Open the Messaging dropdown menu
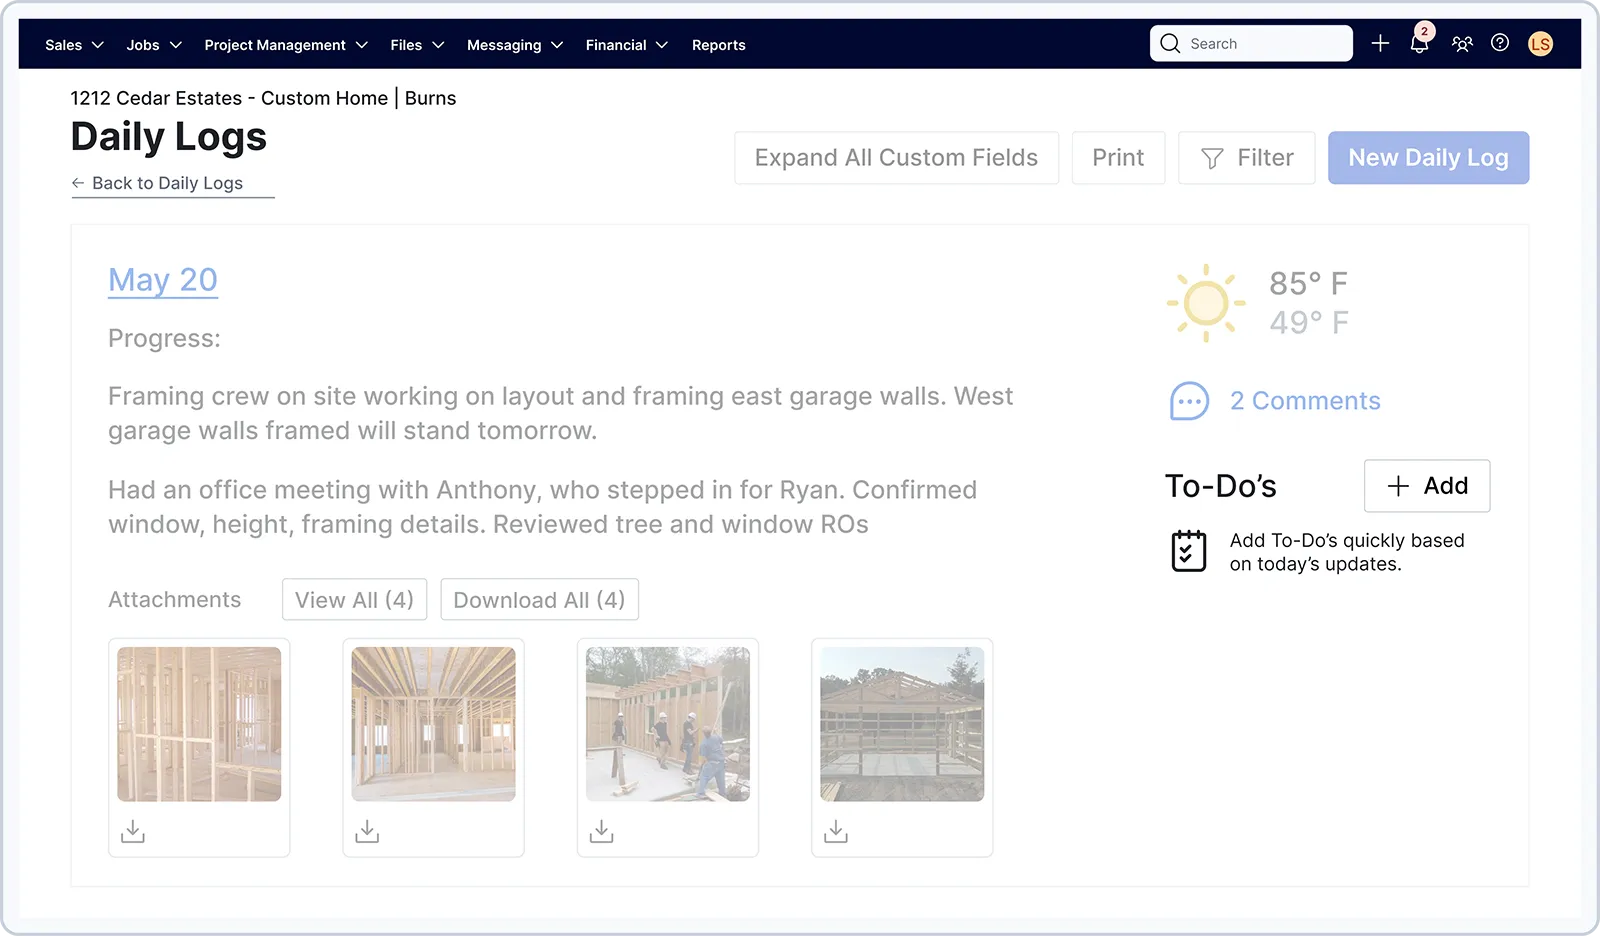 click(514, 45)
